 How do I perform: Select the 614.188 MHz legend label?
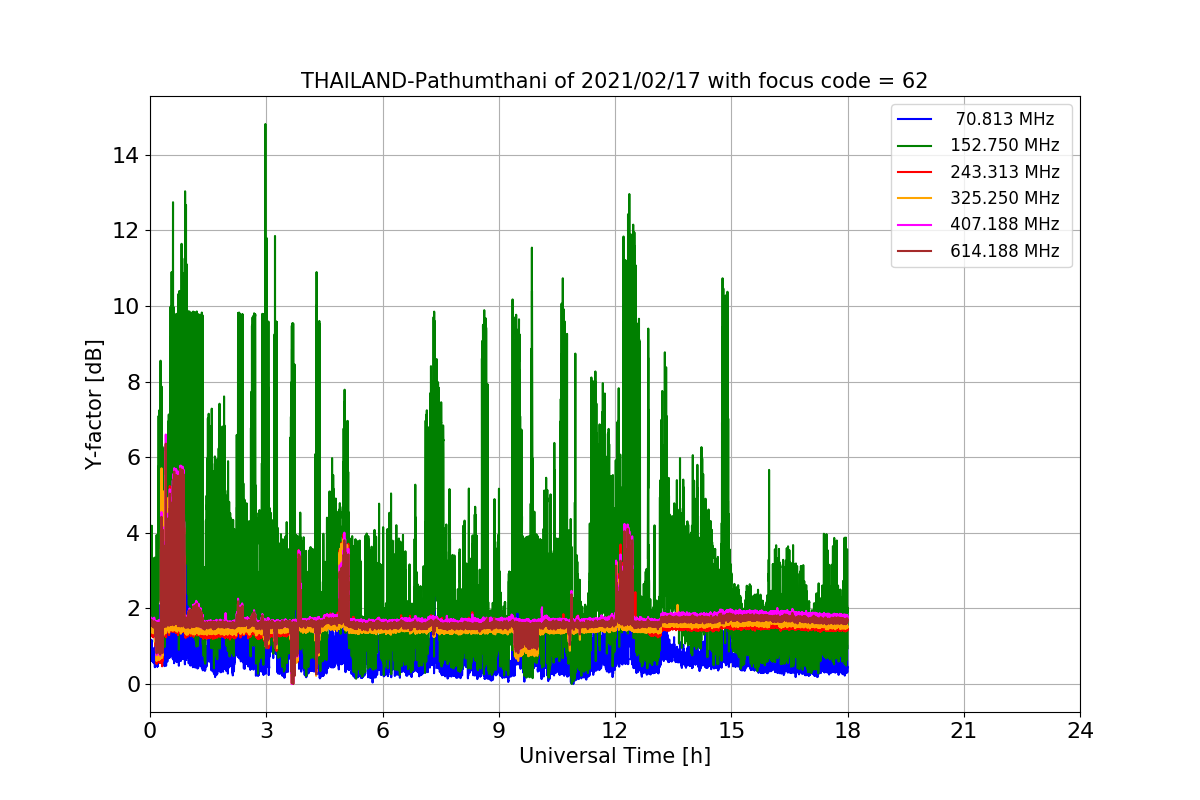(1004, 251)
